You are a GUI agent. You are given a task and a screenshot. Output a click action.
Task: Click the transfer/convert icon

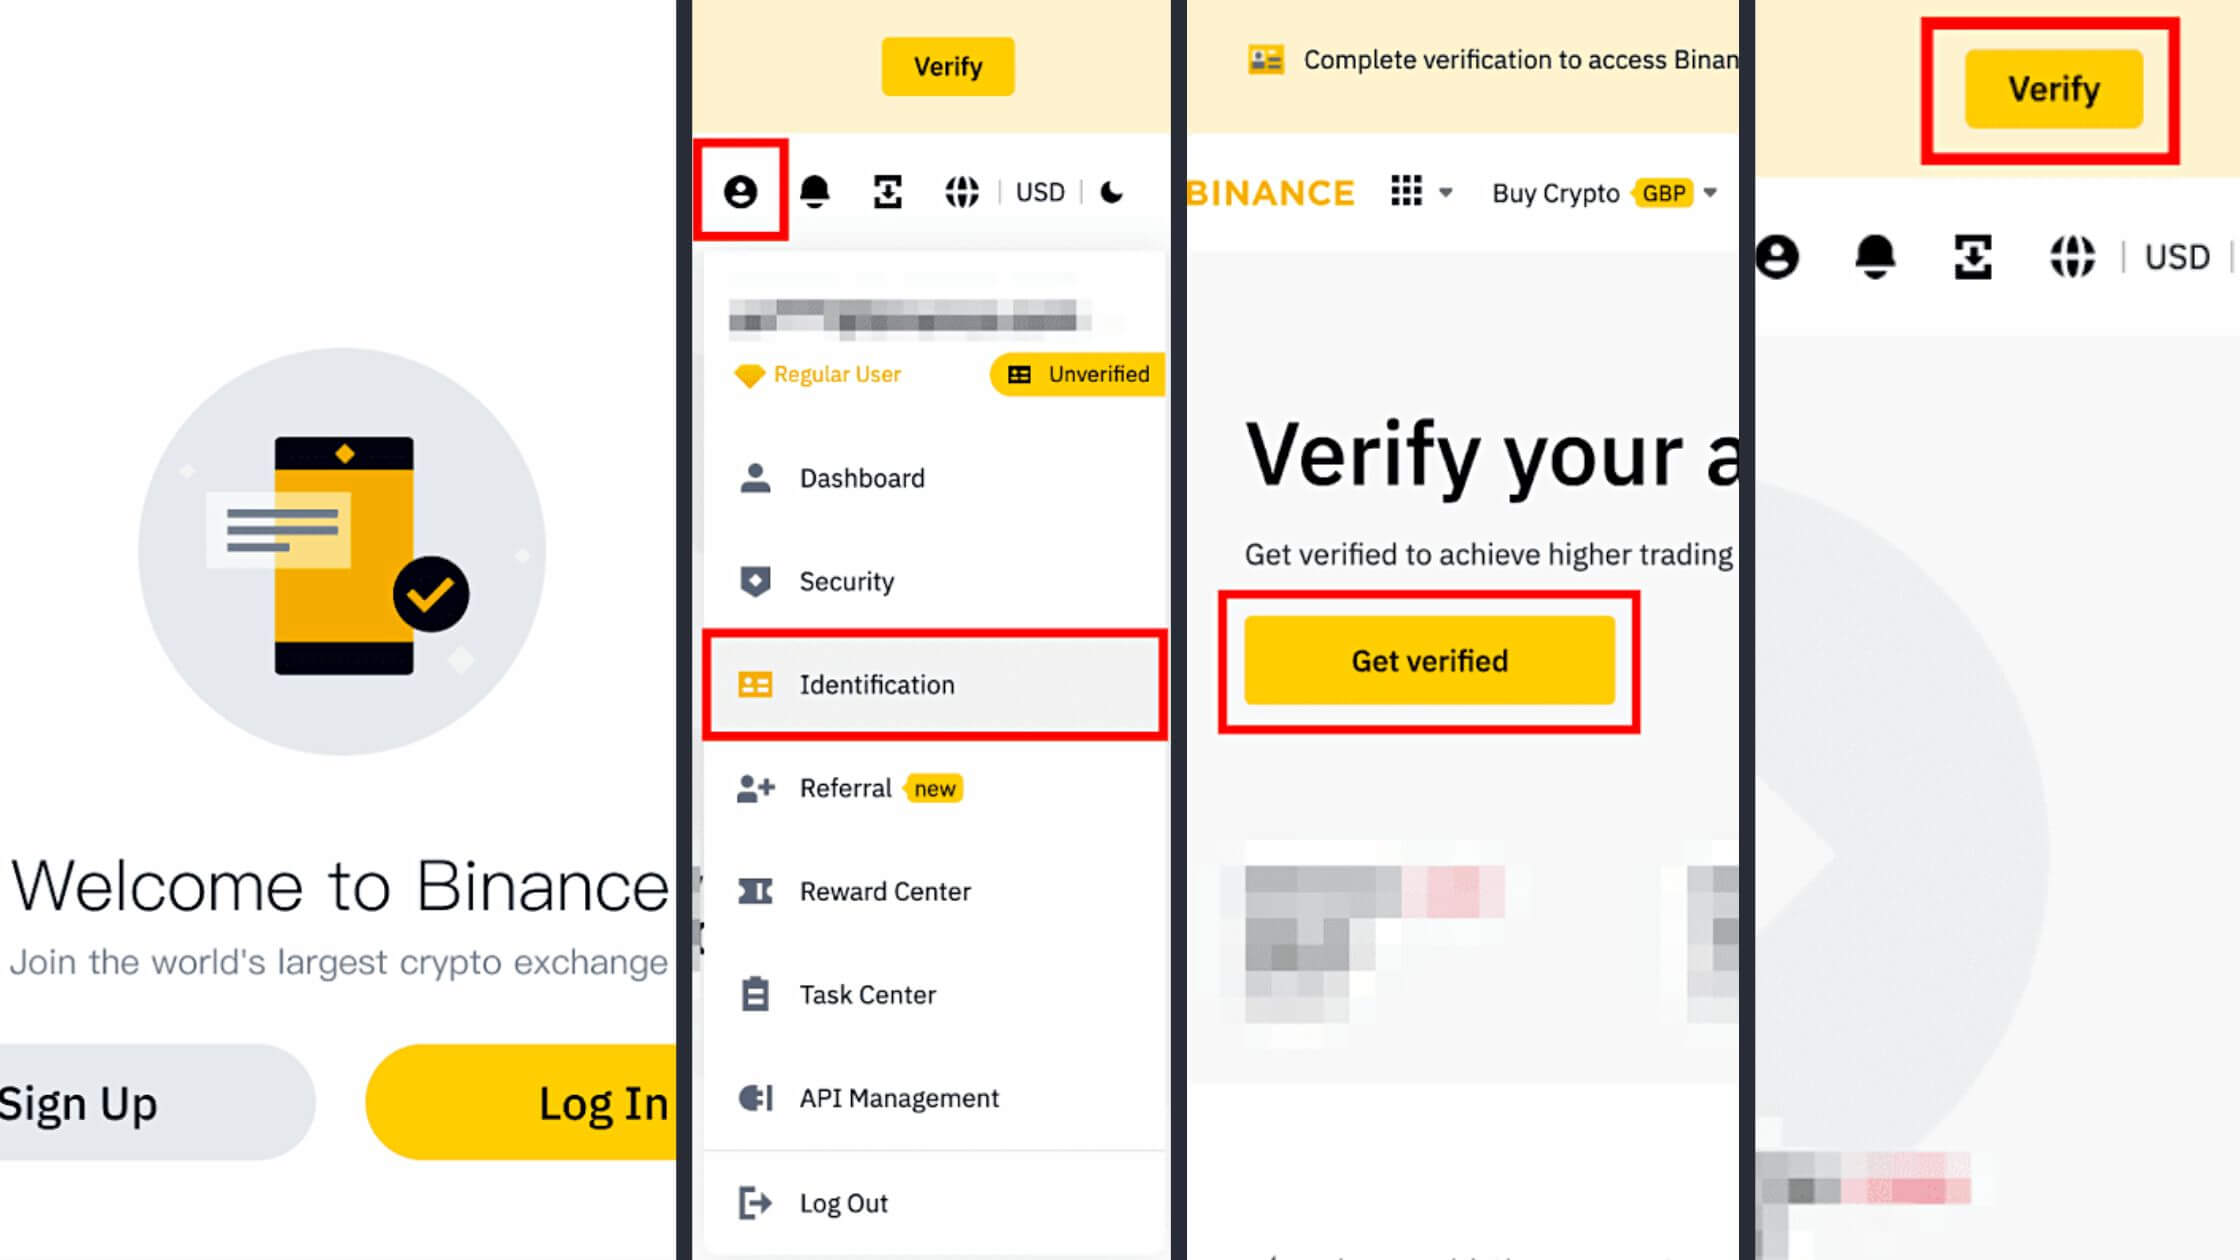point(888,192)
